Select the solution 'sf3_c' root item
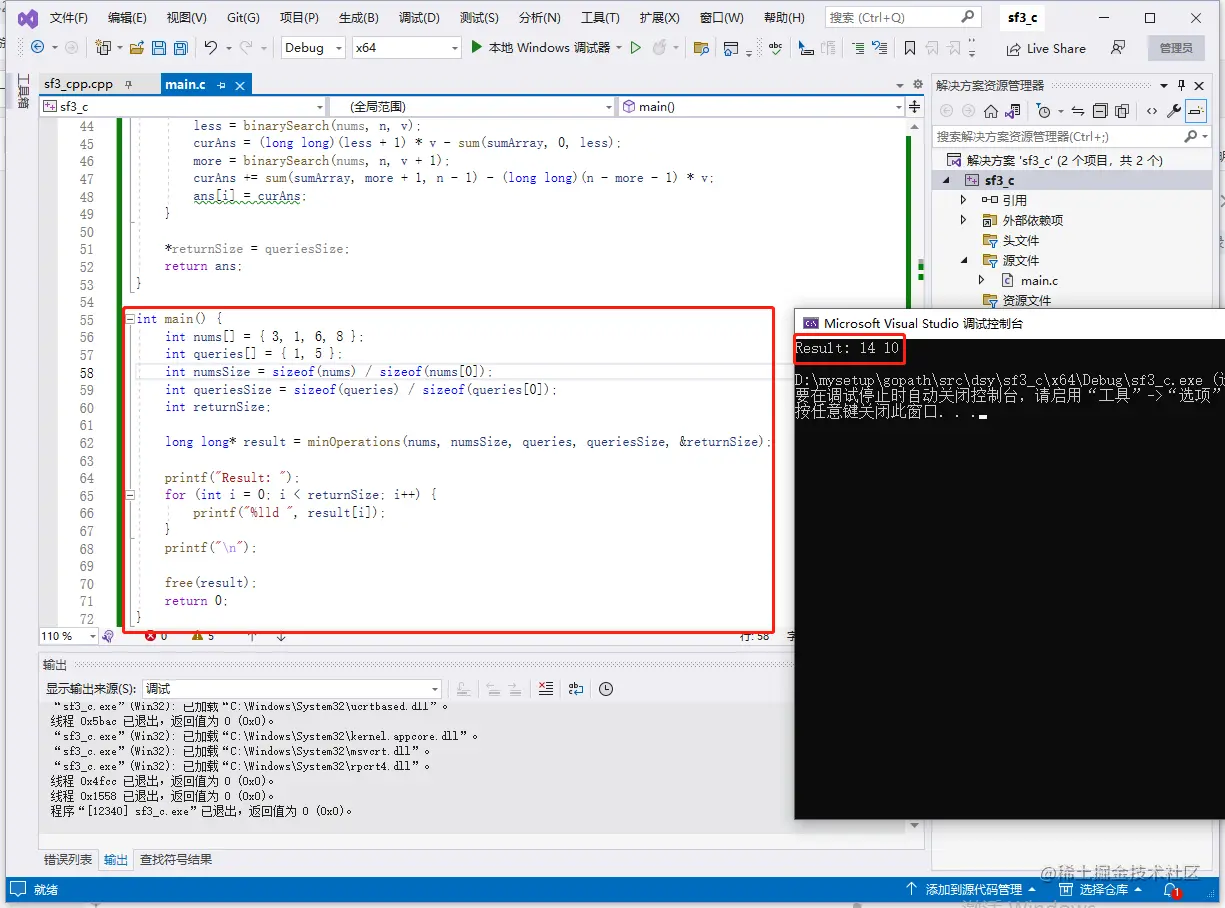This screenshot has width=1225, height=908. click(1064, 160)
